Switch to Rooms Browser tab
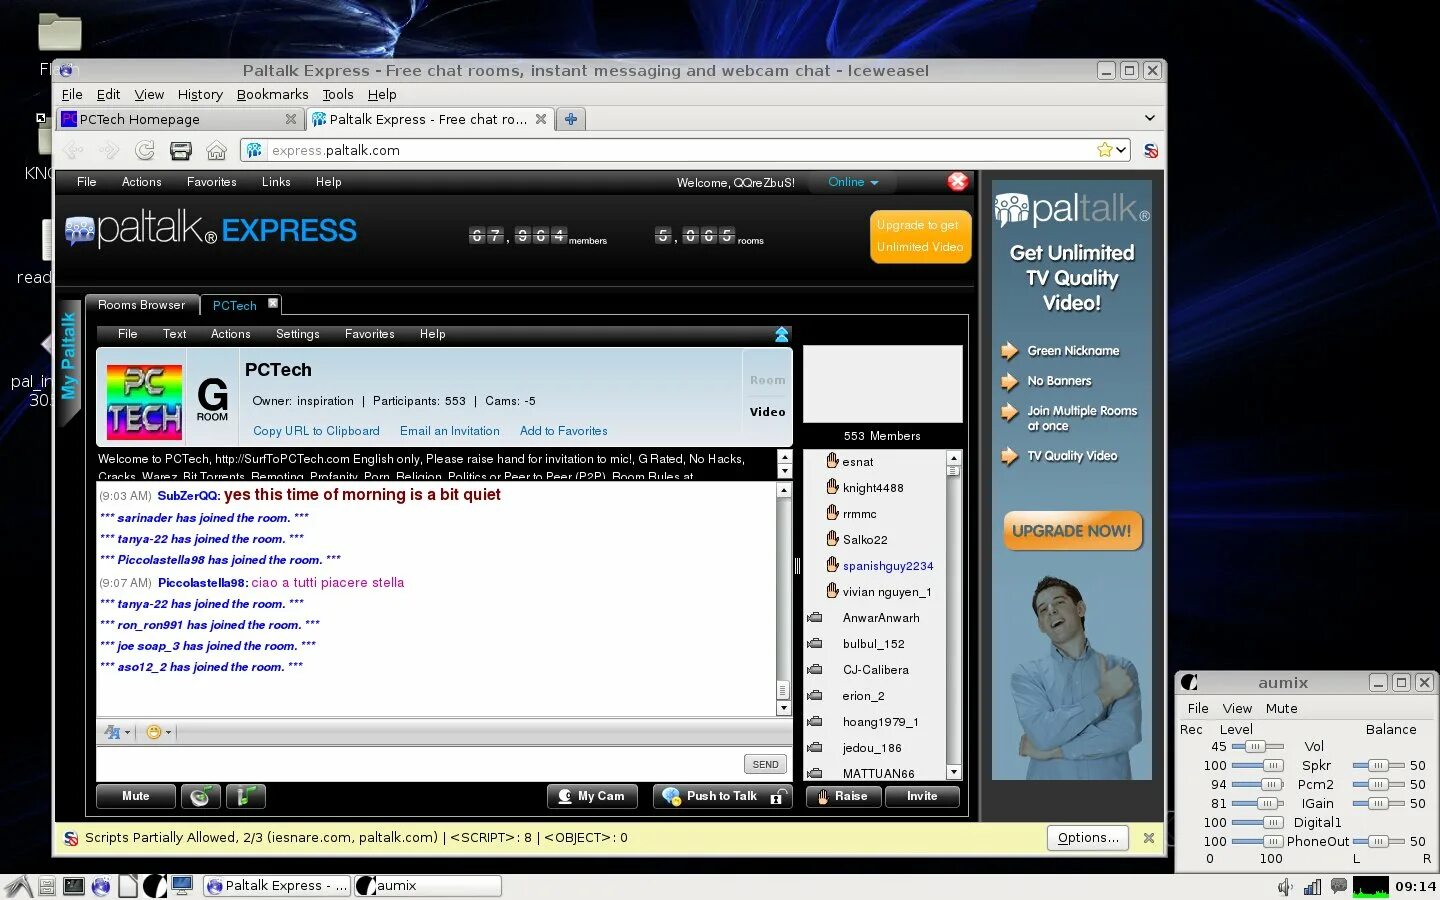Viewport: 1440px width, 900px height. click(x=141, y=305)
